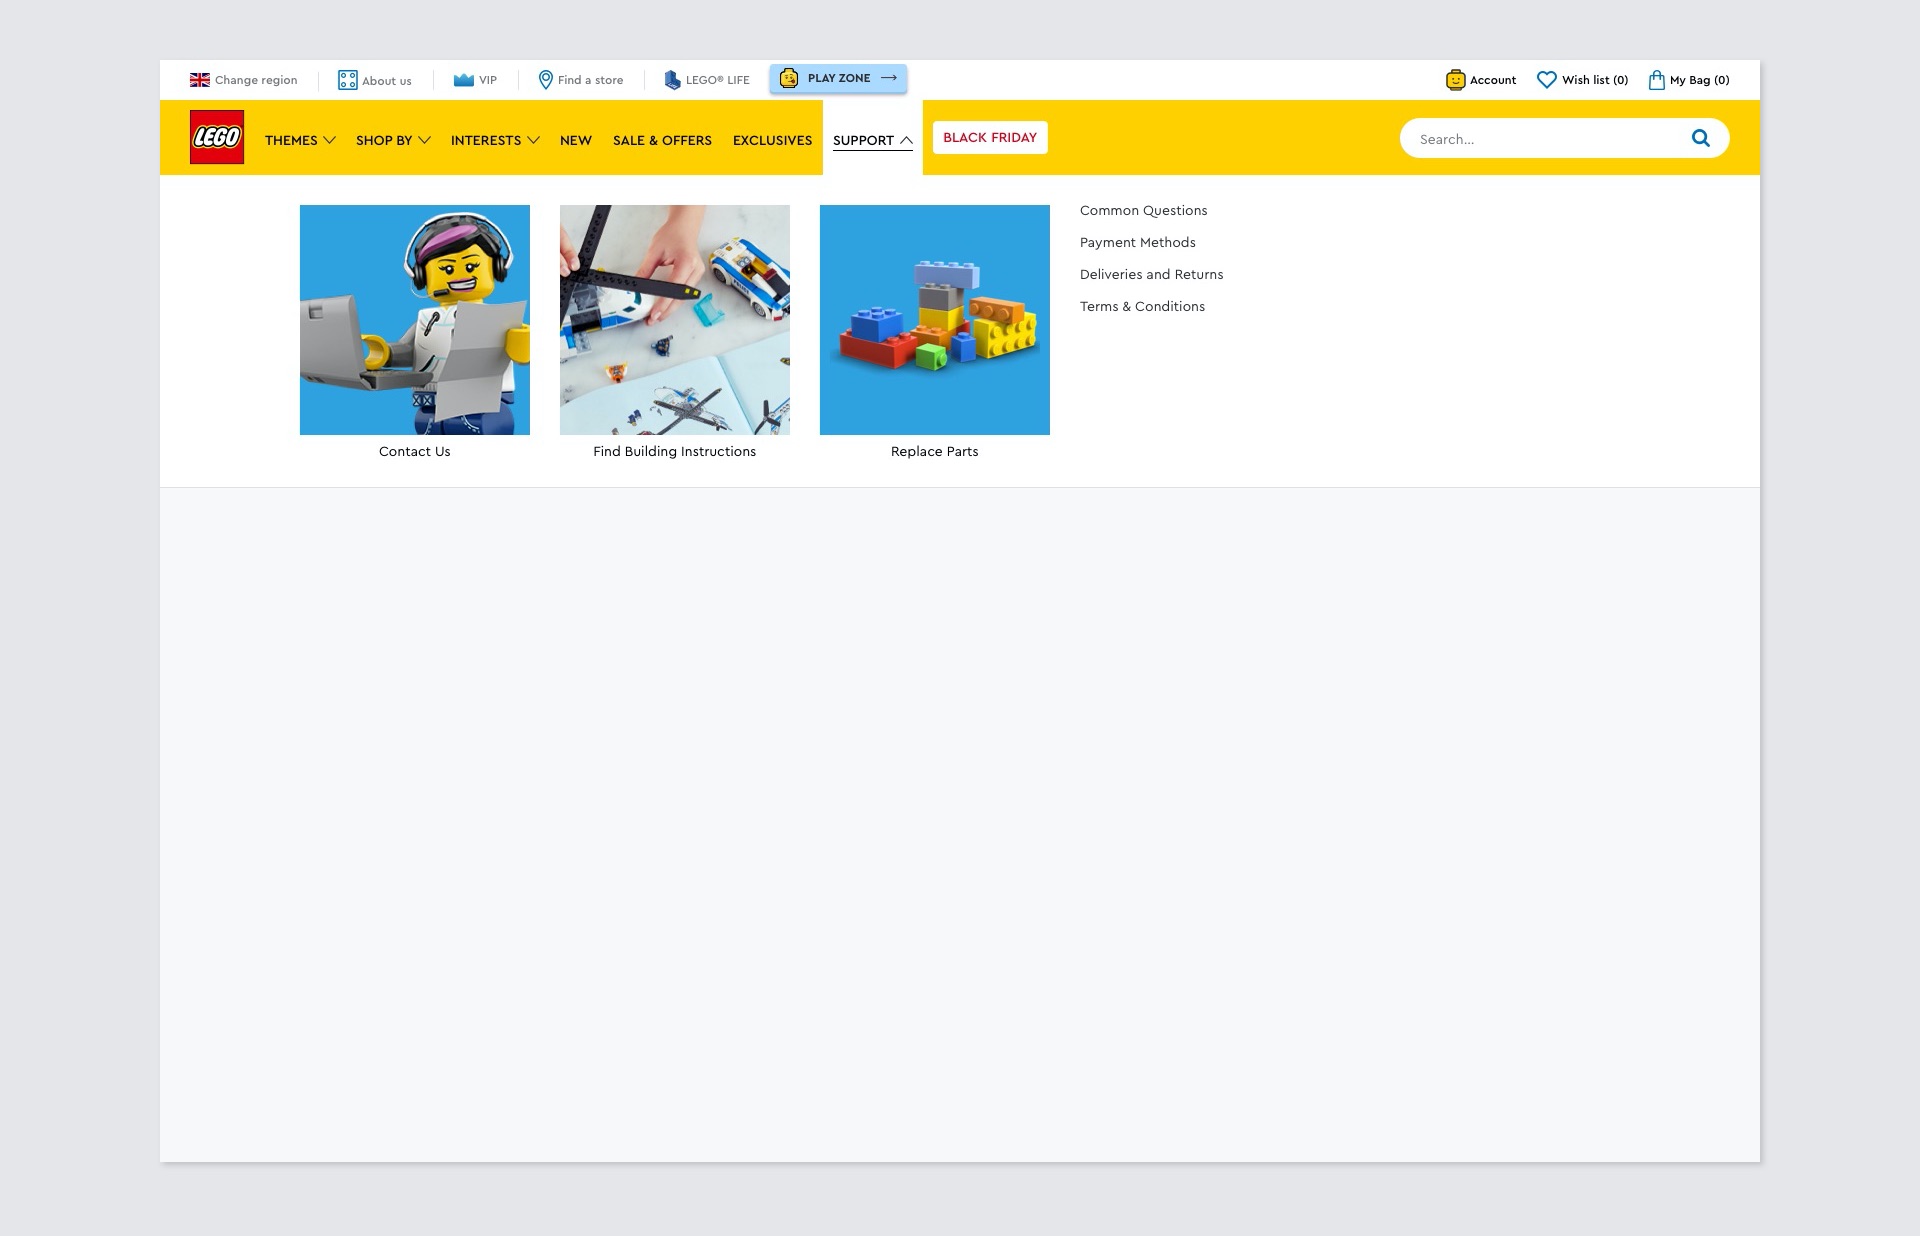Screen dimensions: 1920x1236
Task: Click the Find Building Instructions caption
Action: point(675,451)
